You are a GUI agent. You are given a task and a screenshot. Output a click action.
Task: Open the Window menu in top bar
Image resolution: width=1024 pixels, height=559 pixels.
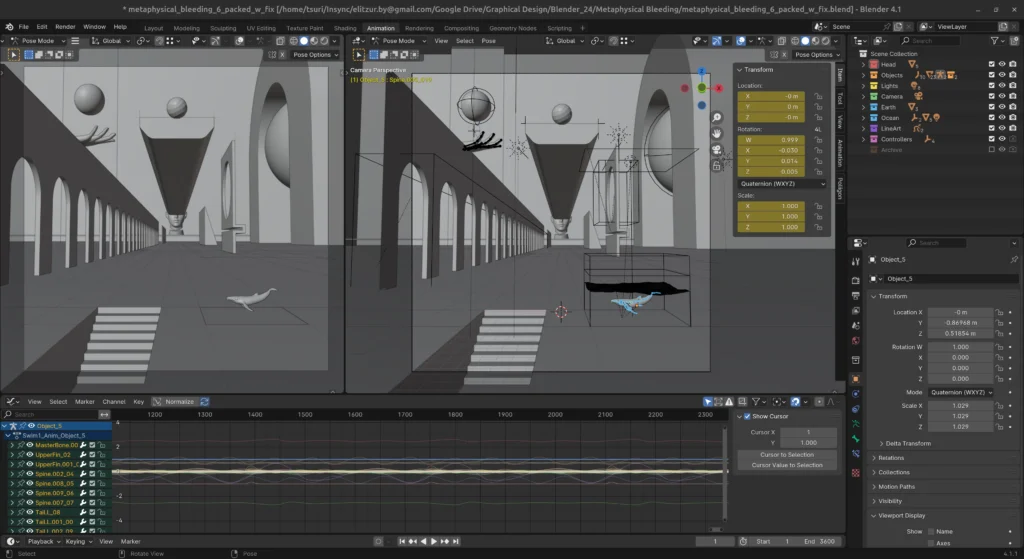[x=94, y=27]
